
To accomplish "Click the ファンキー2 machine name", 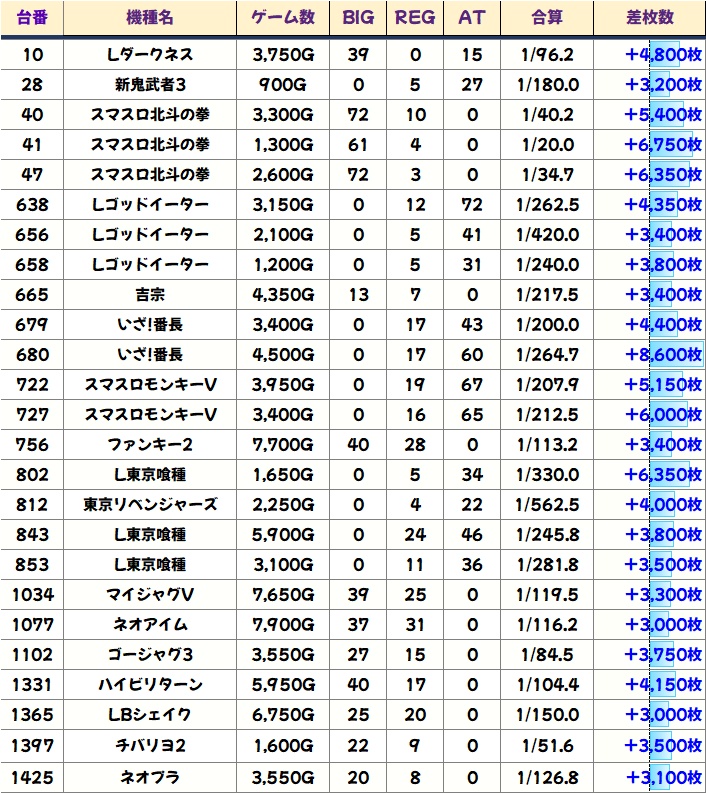I will (150, 445).
